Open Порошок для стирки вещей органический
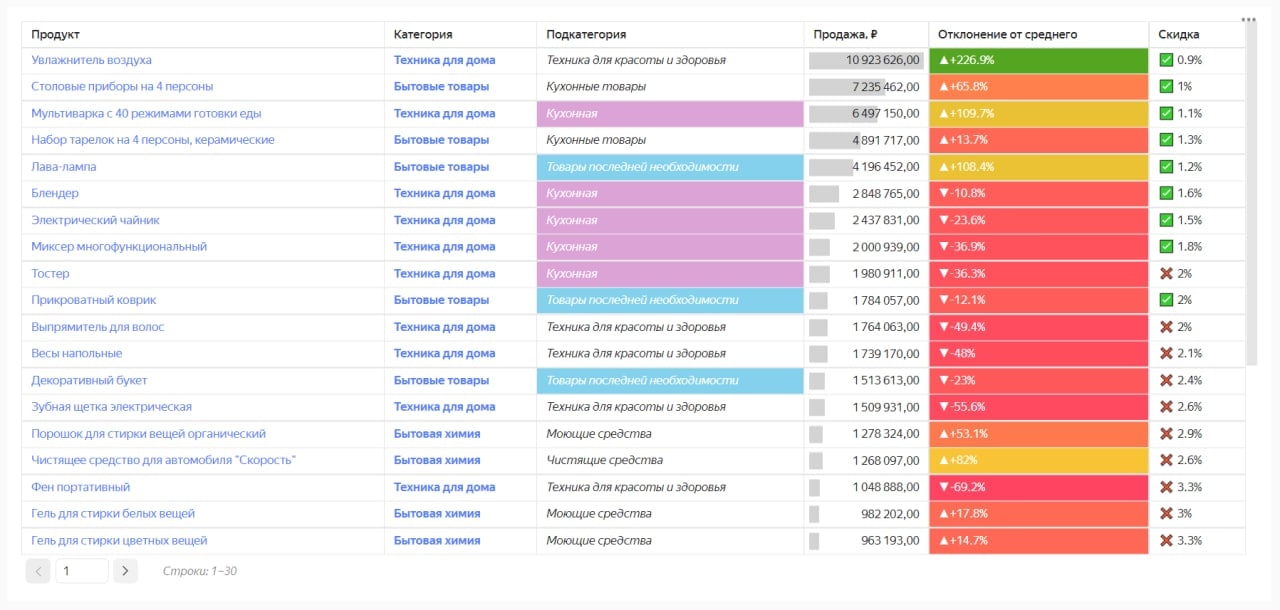The width and height of the screenshot is (1280, 610). coord(148,434)
